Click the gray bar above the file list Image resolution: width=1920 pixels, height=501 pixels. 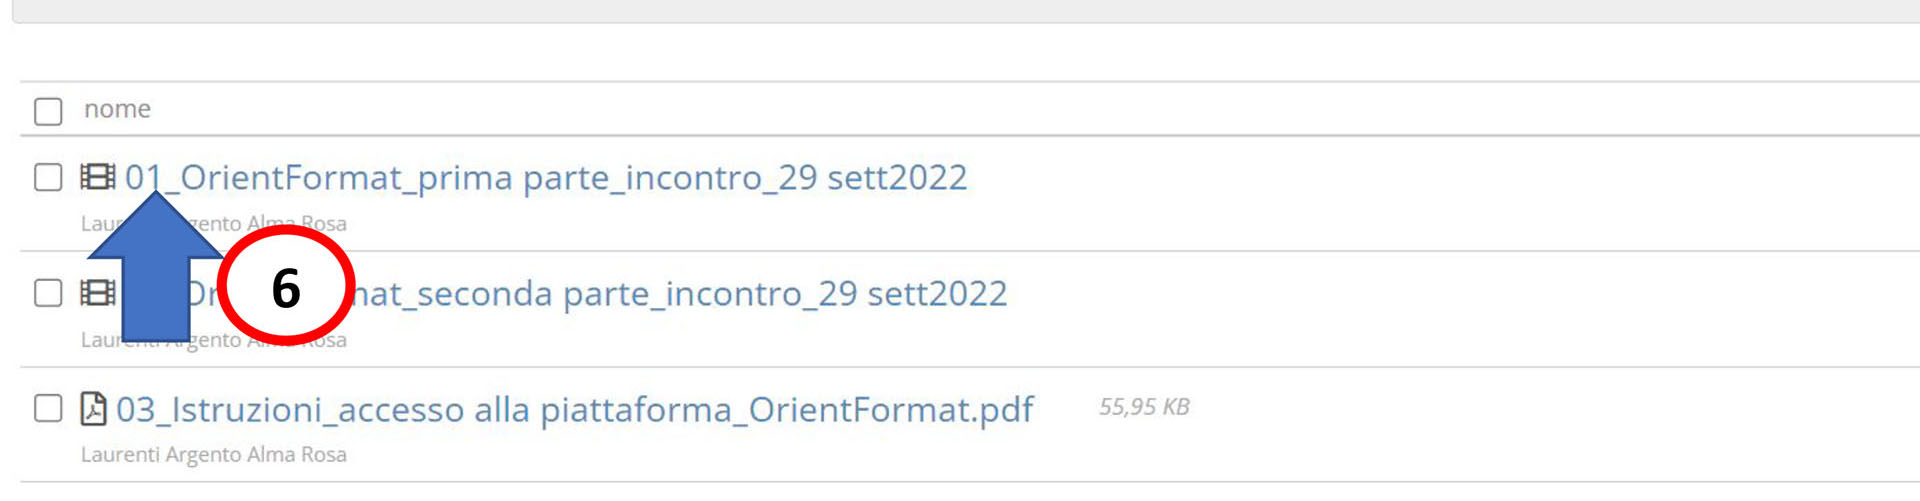click(x=960, y=10)
